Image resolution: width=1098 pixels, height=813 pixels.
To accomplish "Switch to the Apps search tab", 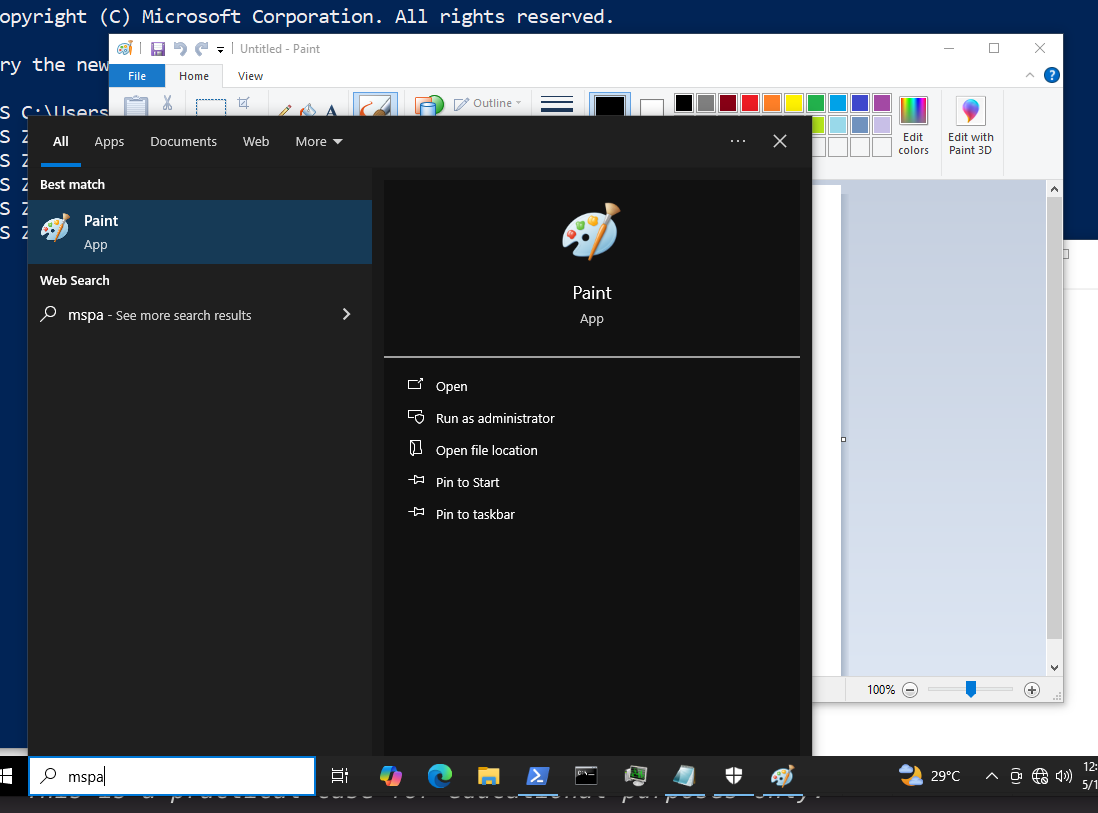I will click(109, 141).
